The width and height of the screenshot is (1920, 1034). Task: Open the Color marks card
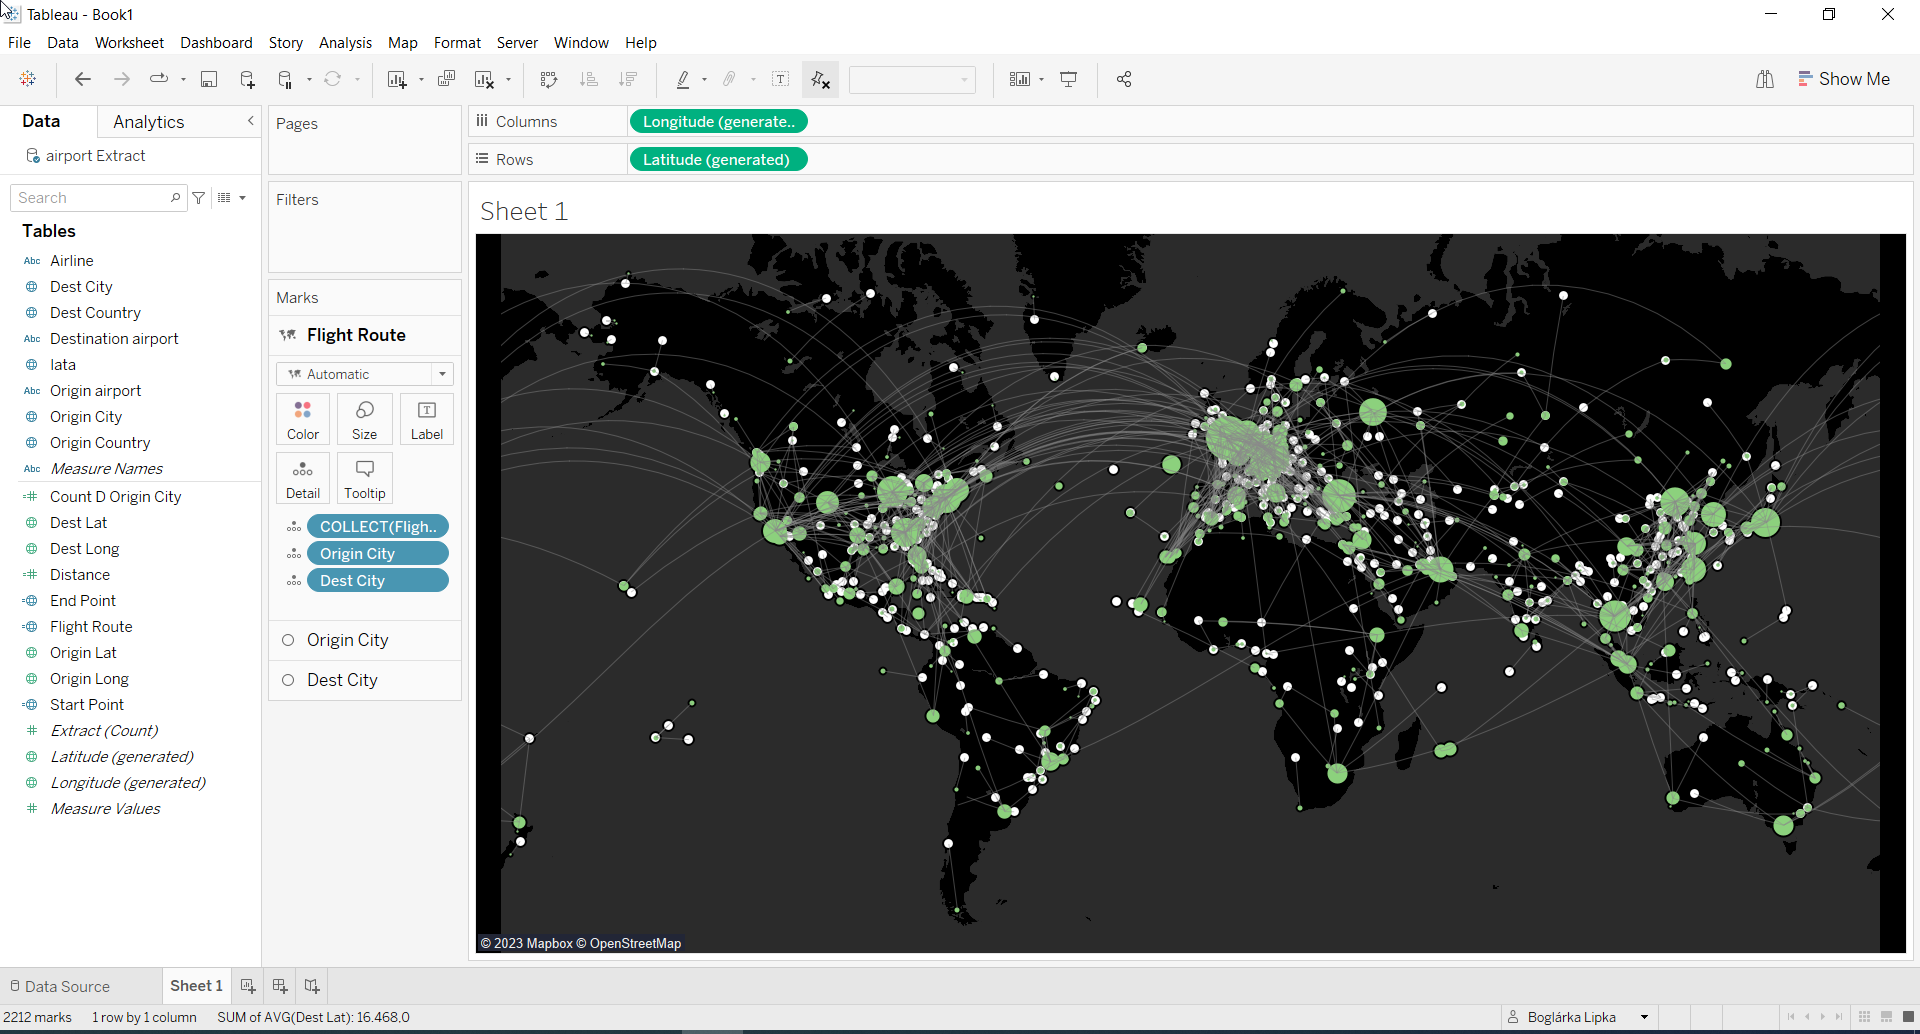coord(303,419)
